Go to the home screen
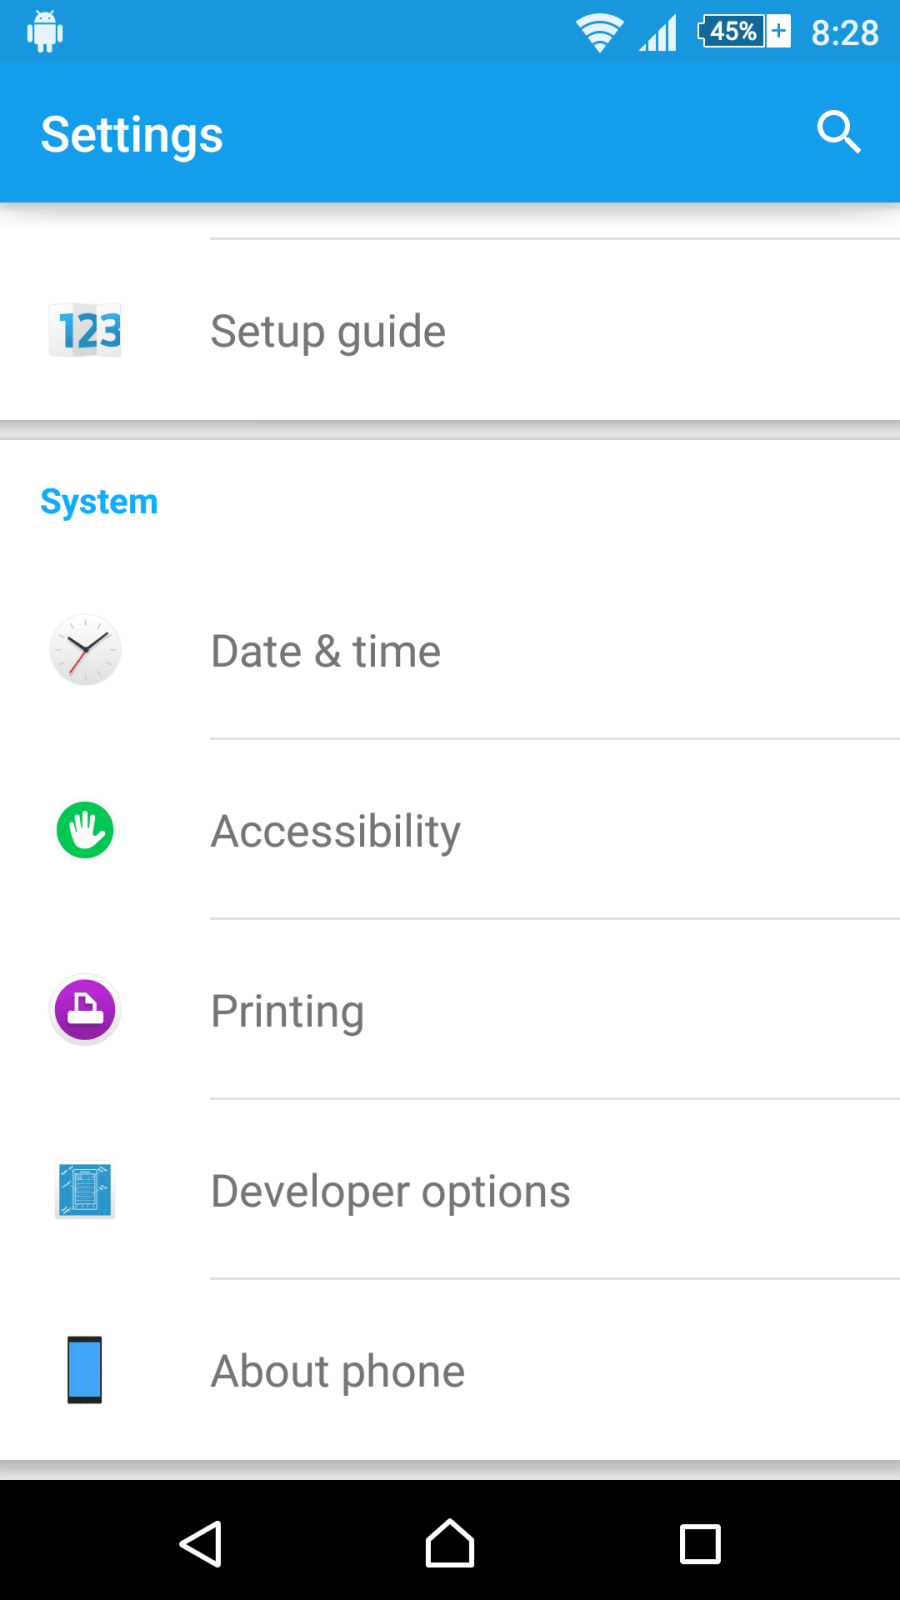Viewport: 900px width, 1600px height. point(450,1544)
